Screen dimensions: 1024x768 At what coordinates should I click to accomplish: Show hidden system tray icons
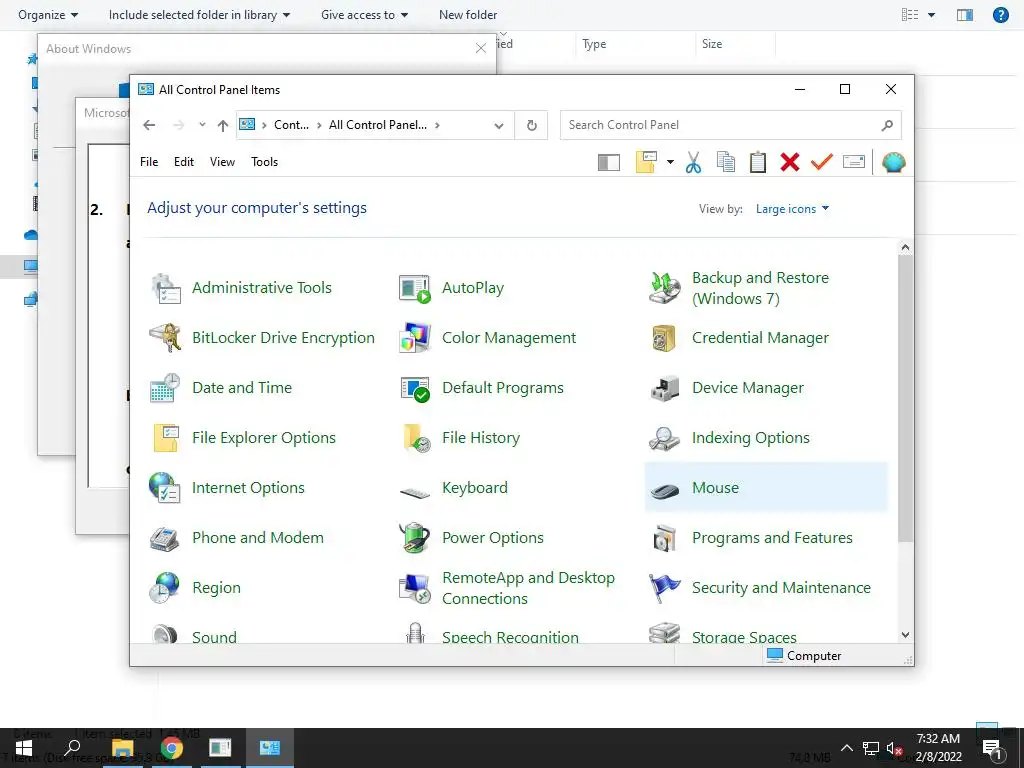(x=846, y=748)
